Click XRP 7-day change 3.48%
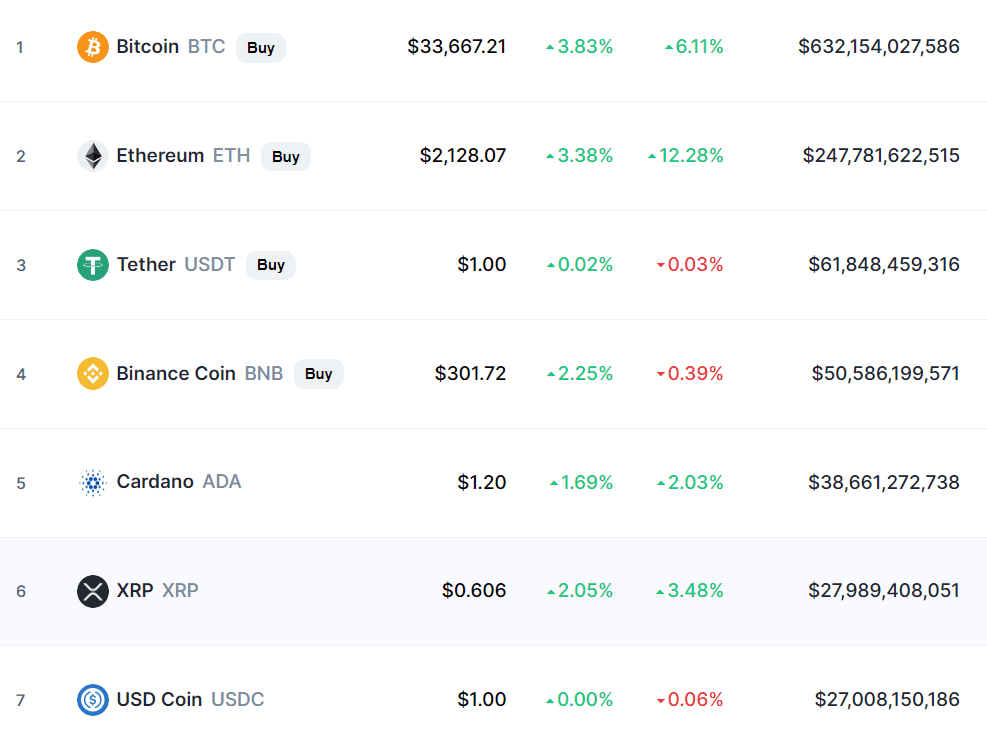Screen dimensions: 987x730 coord(690,591)
